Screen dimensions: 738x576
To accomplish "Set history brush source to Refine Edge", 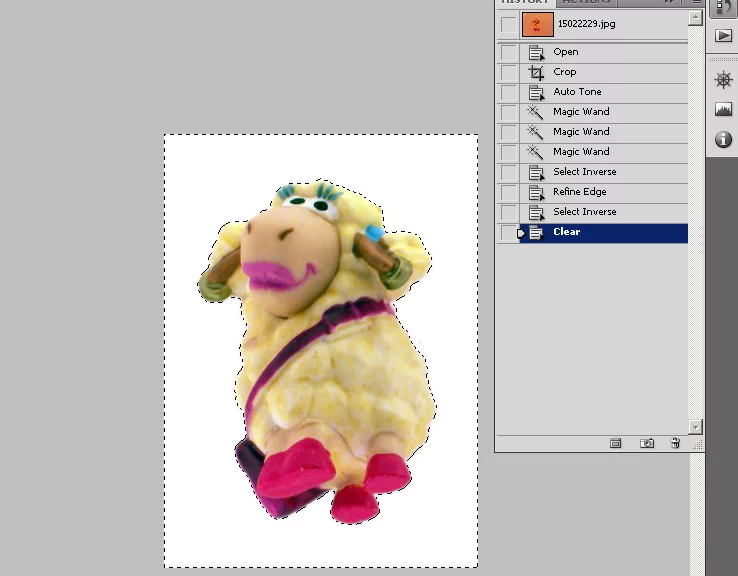I will 508,192.
